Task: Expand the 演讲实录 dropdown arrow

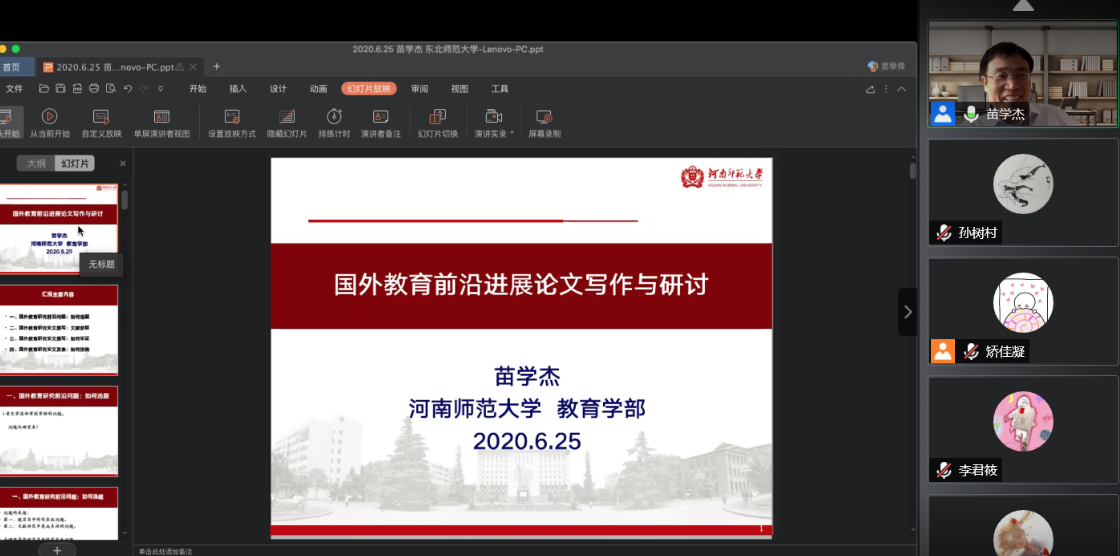Action: [512, 133]
